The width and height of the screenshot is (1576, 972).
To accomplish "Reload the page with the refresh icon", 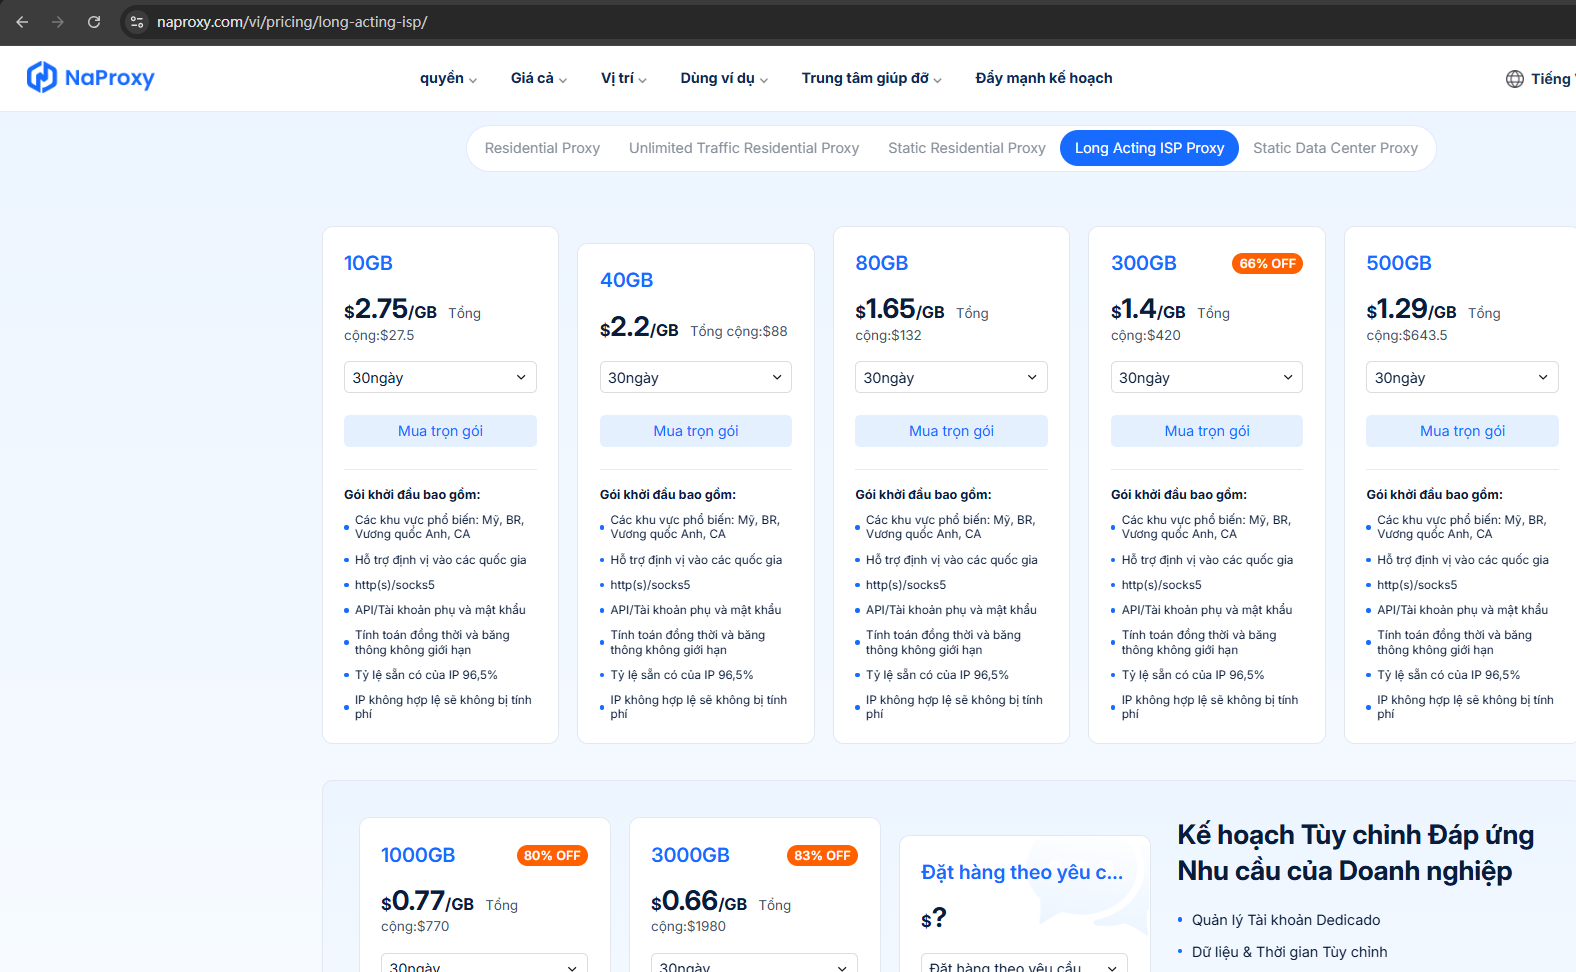I will click(94, 22).
